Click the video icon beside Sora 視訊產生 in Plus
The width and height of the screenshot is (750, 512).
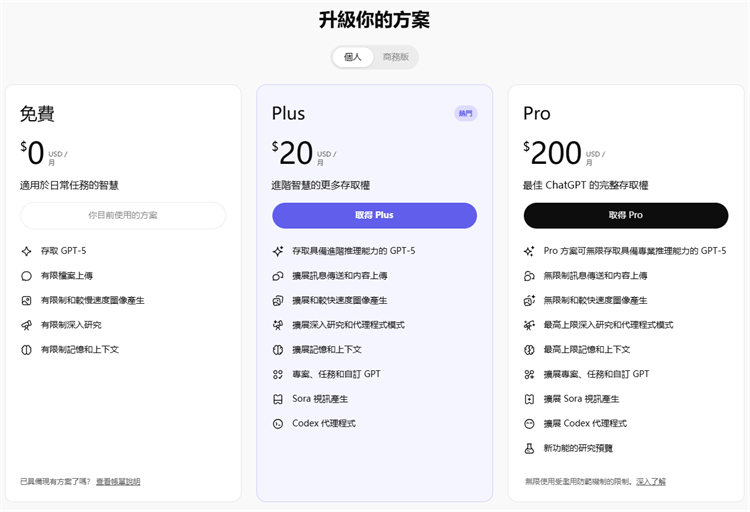[x=278, y=399]
